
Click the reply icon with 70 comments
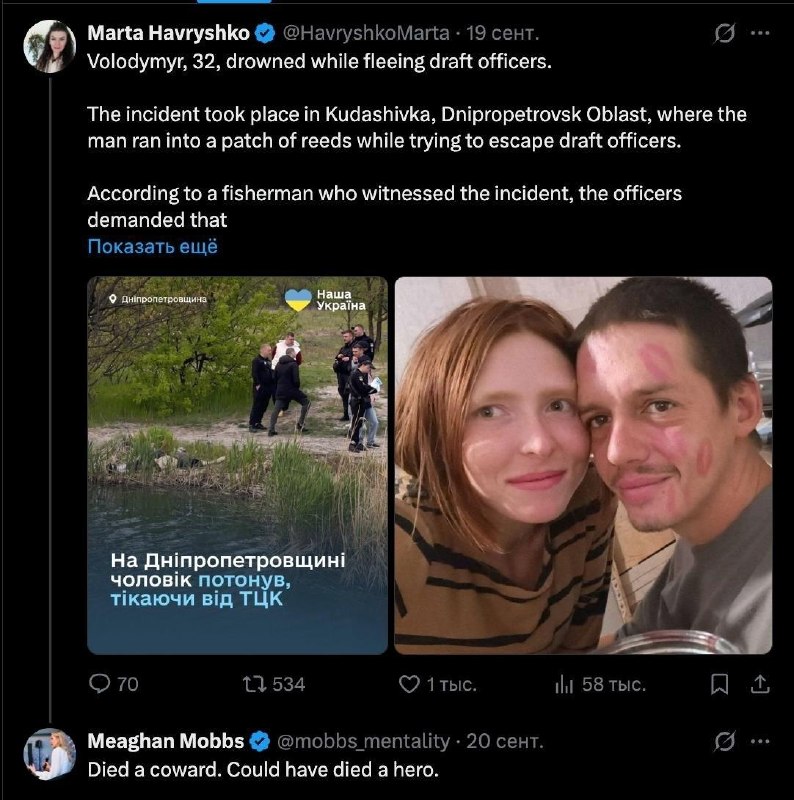pos(100,684)
